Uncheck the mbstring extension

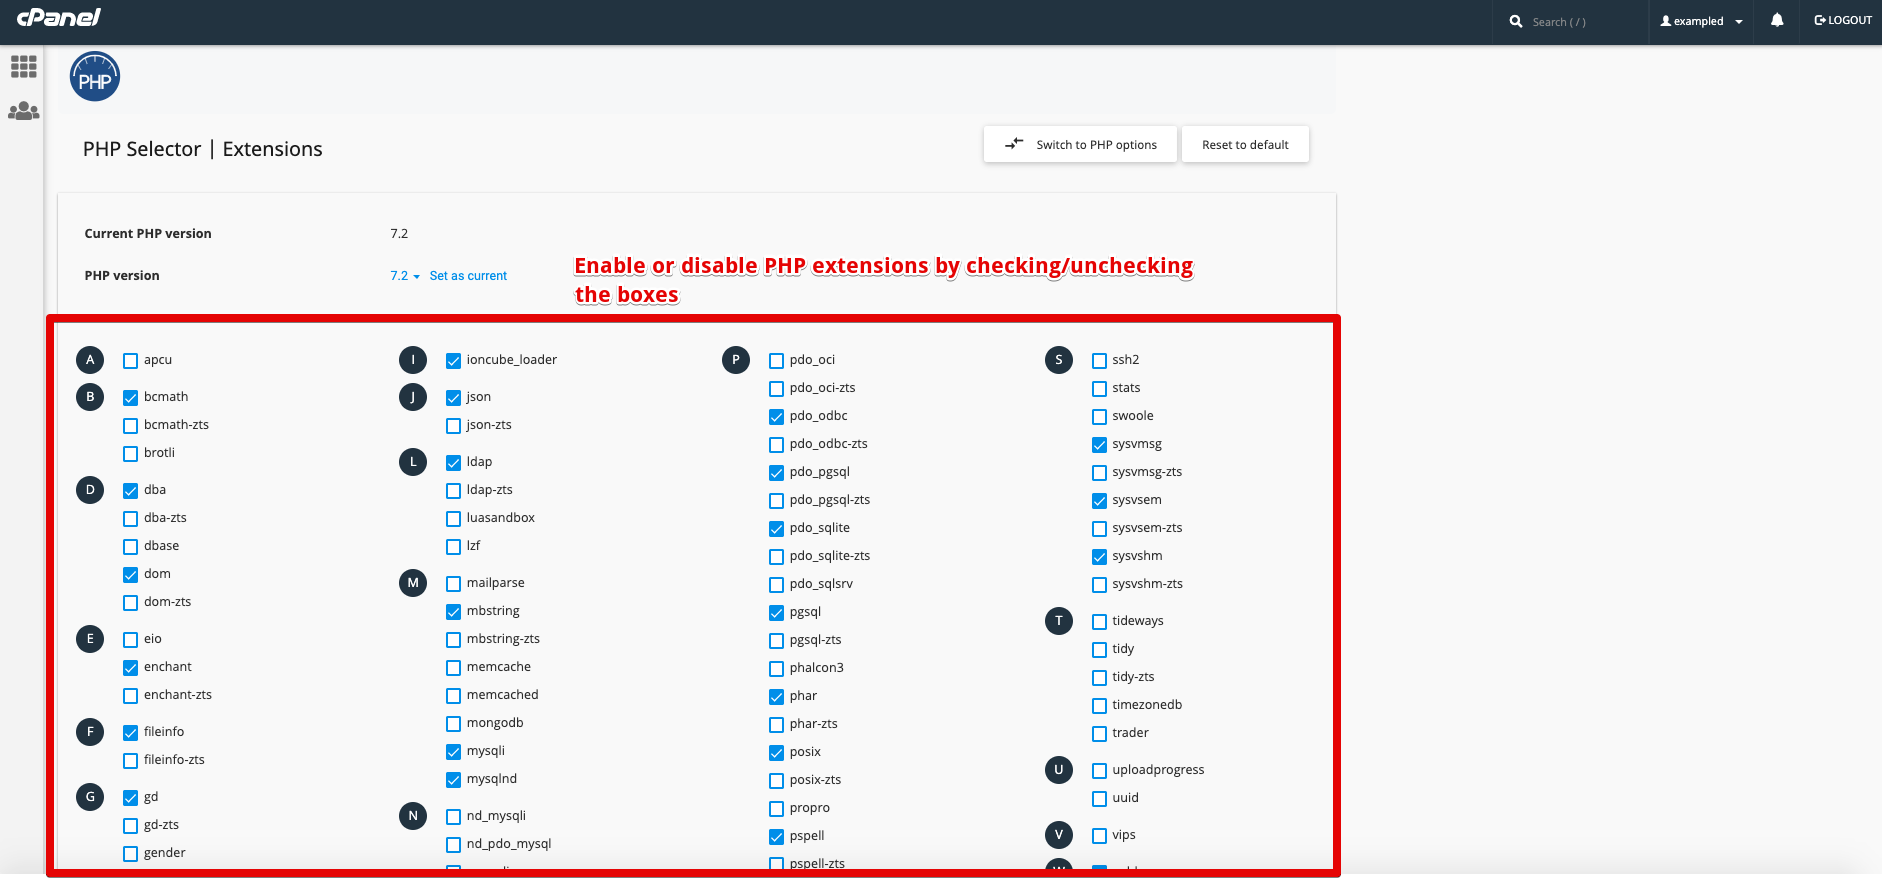454,612
